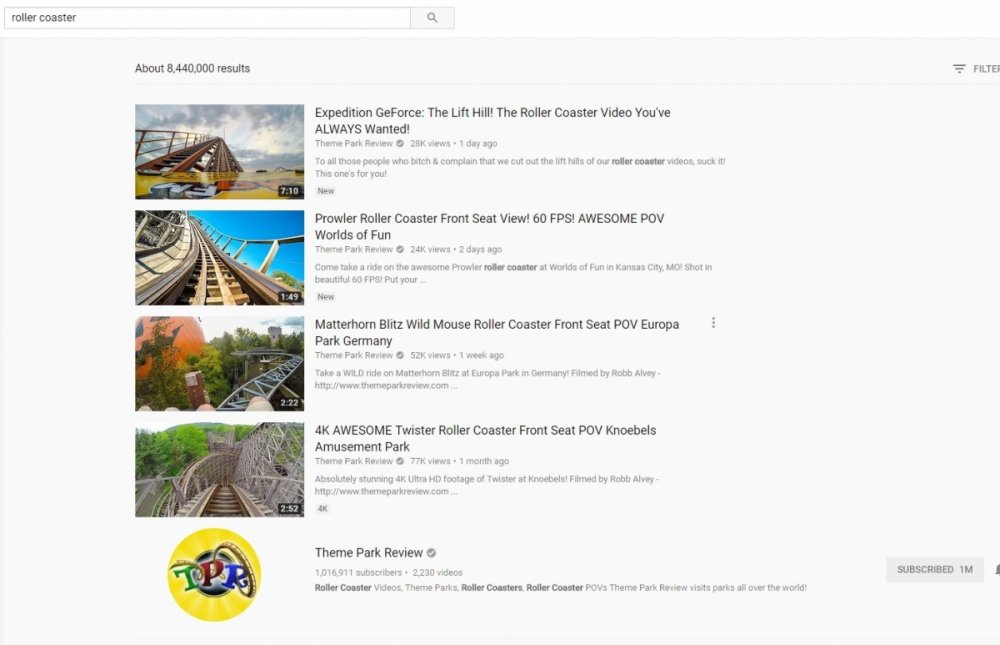Click the notification bell beside Subscribed
The image size is (1000, 645).
click(x=996, y=570)
